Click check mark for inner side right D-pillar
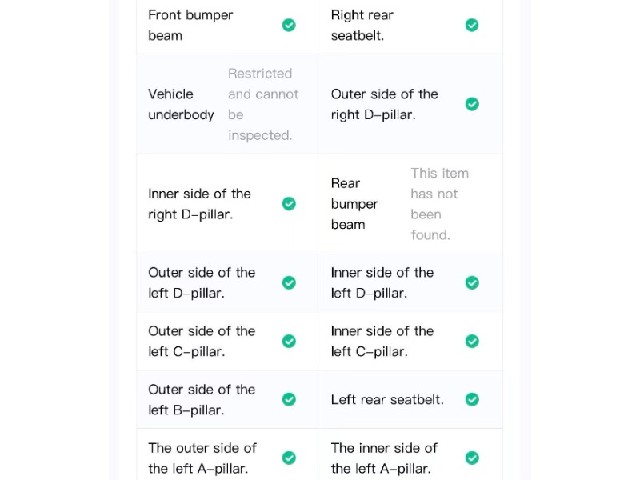The image size is (640, 480). (289, 203)
